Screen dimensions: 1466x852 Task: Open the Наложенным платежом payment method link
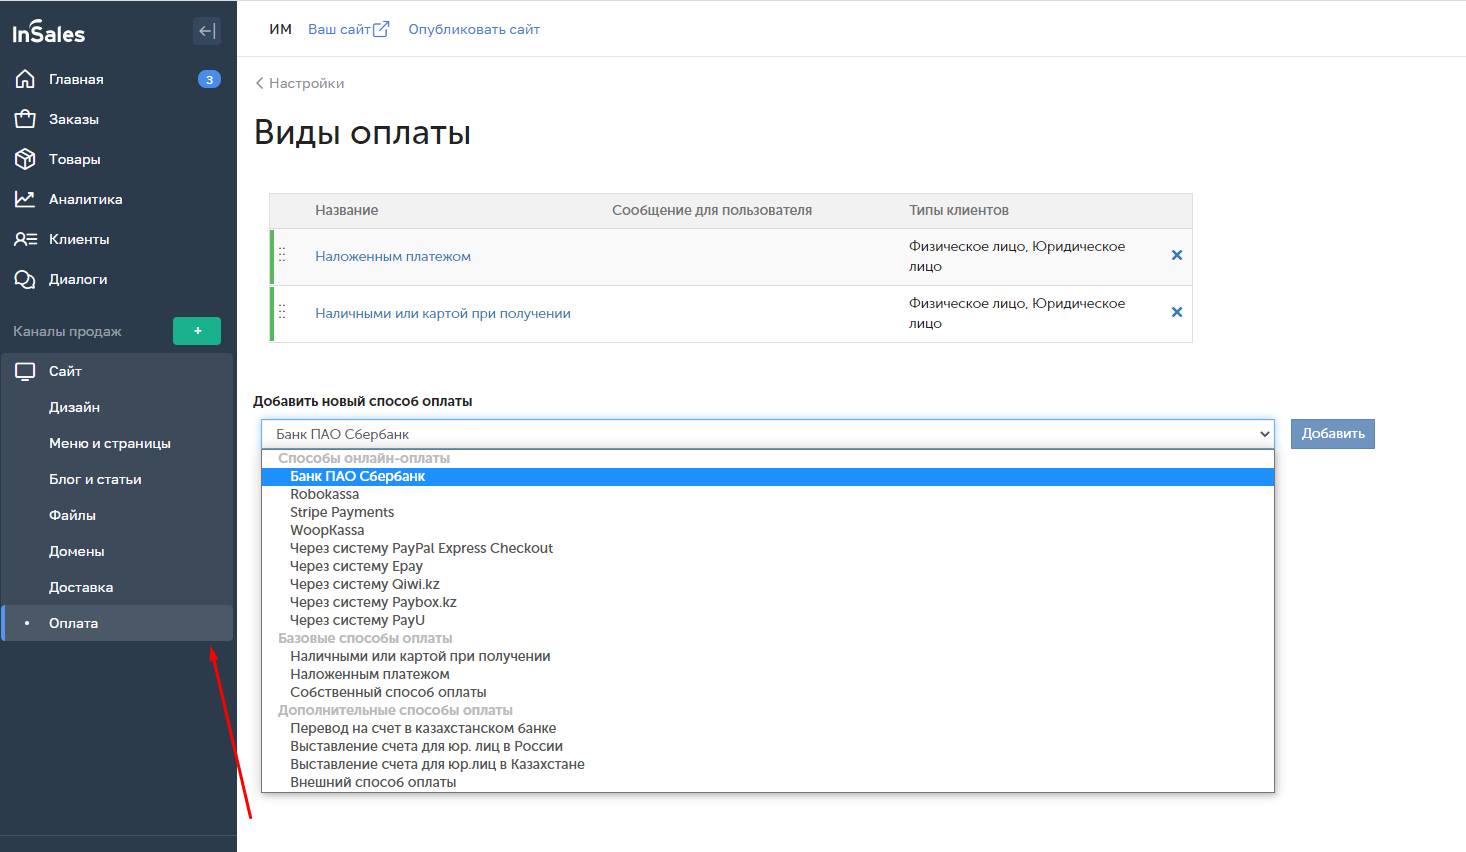(393, 256)
